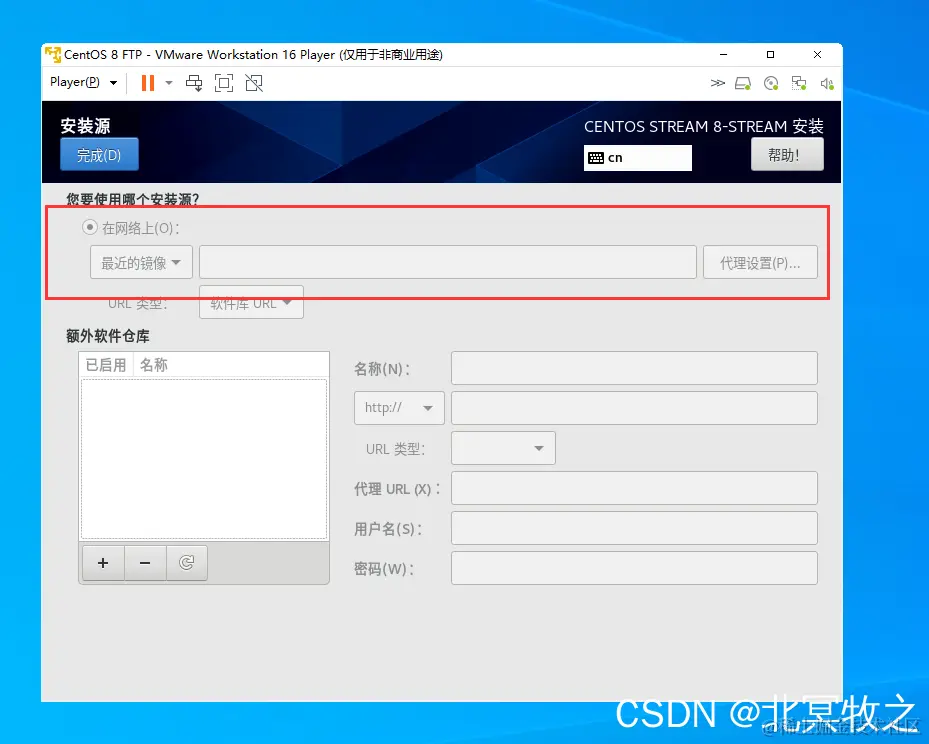
Task: Remove a repository with the minus button
Action: coord(145,563)
